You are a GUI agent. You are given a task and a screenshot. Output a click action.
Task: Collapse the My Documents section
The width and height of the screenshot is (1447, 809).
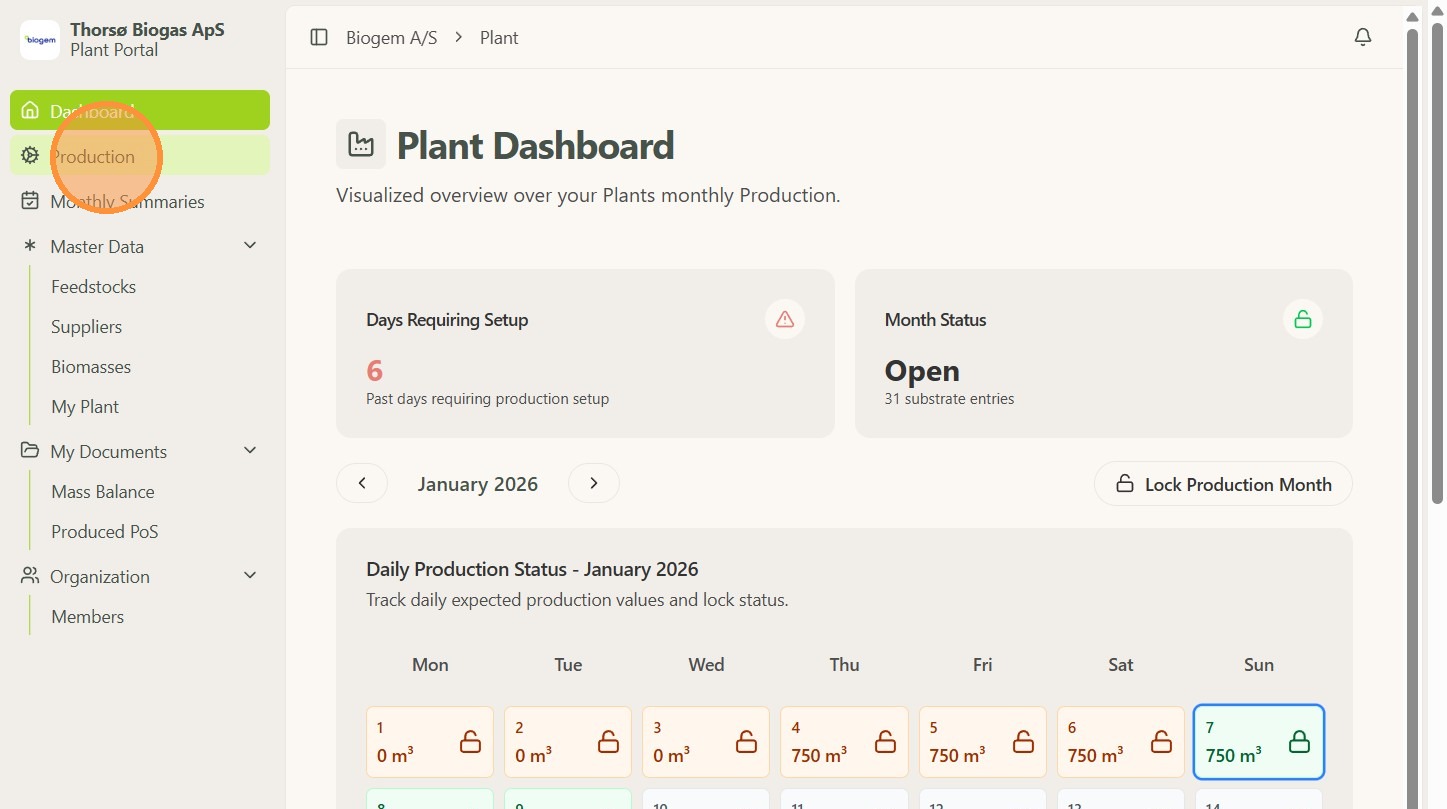coord(250,451)
